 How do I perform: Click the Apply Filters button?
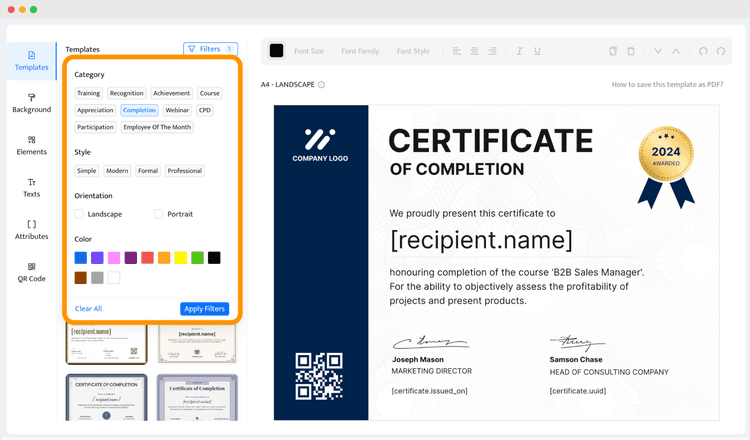click(205, 308)
